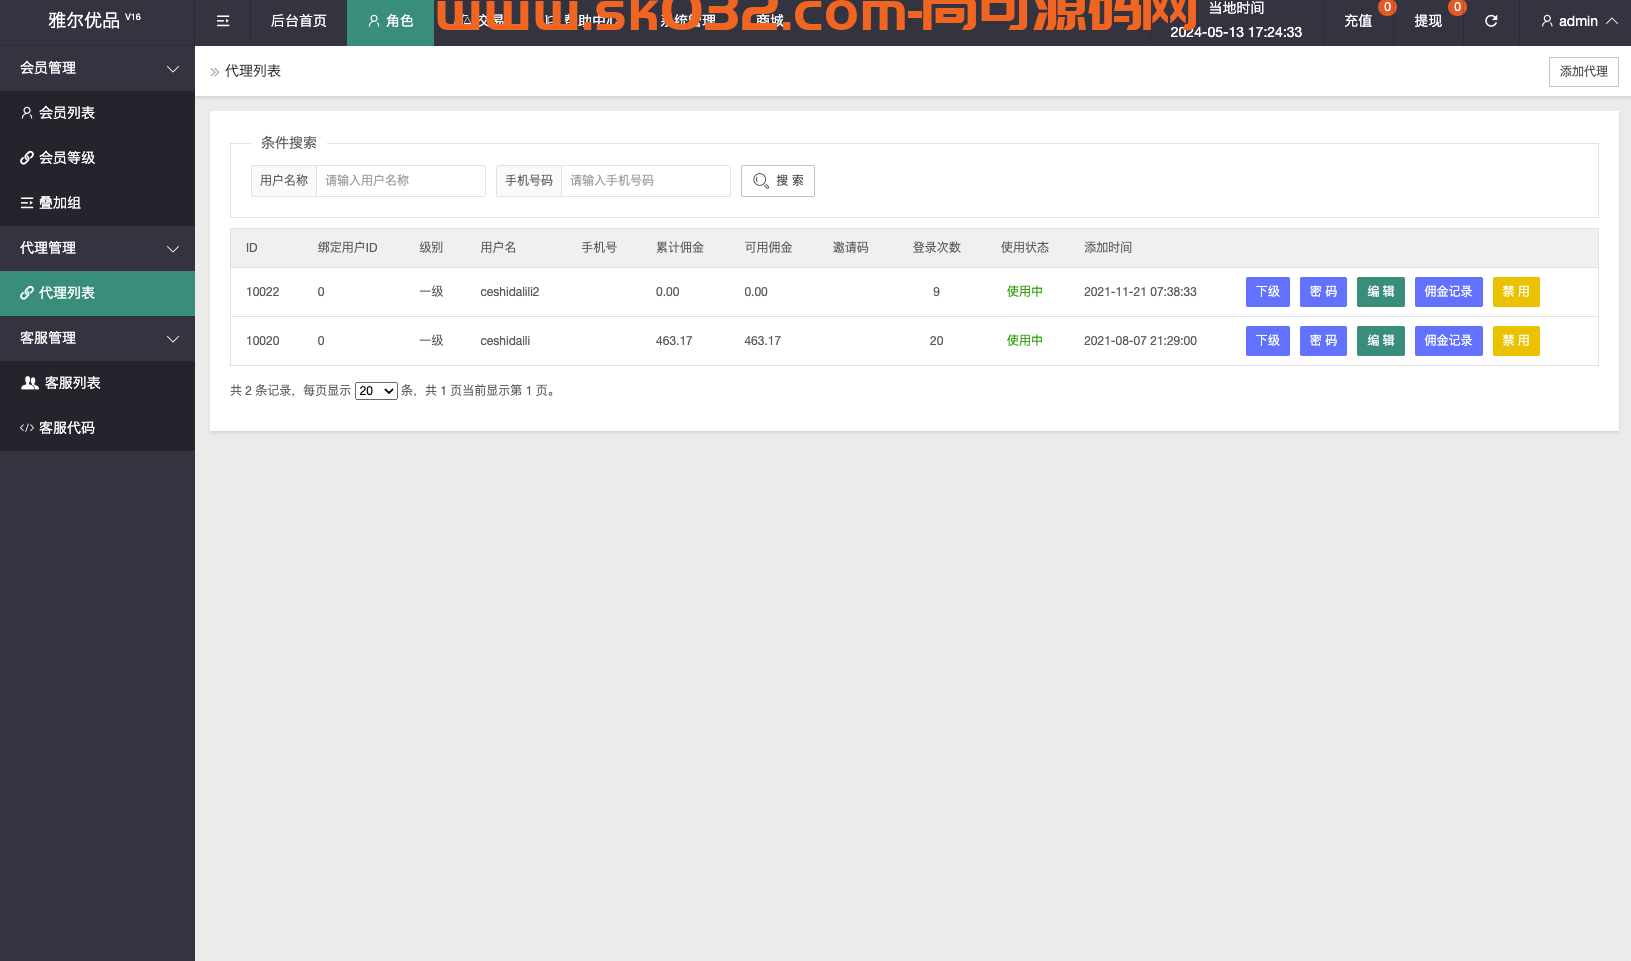Image resolution: width=1631 pixels, height=961 pixels.
Task: Collapse the 代理管理 menu group
Action: 97,248
